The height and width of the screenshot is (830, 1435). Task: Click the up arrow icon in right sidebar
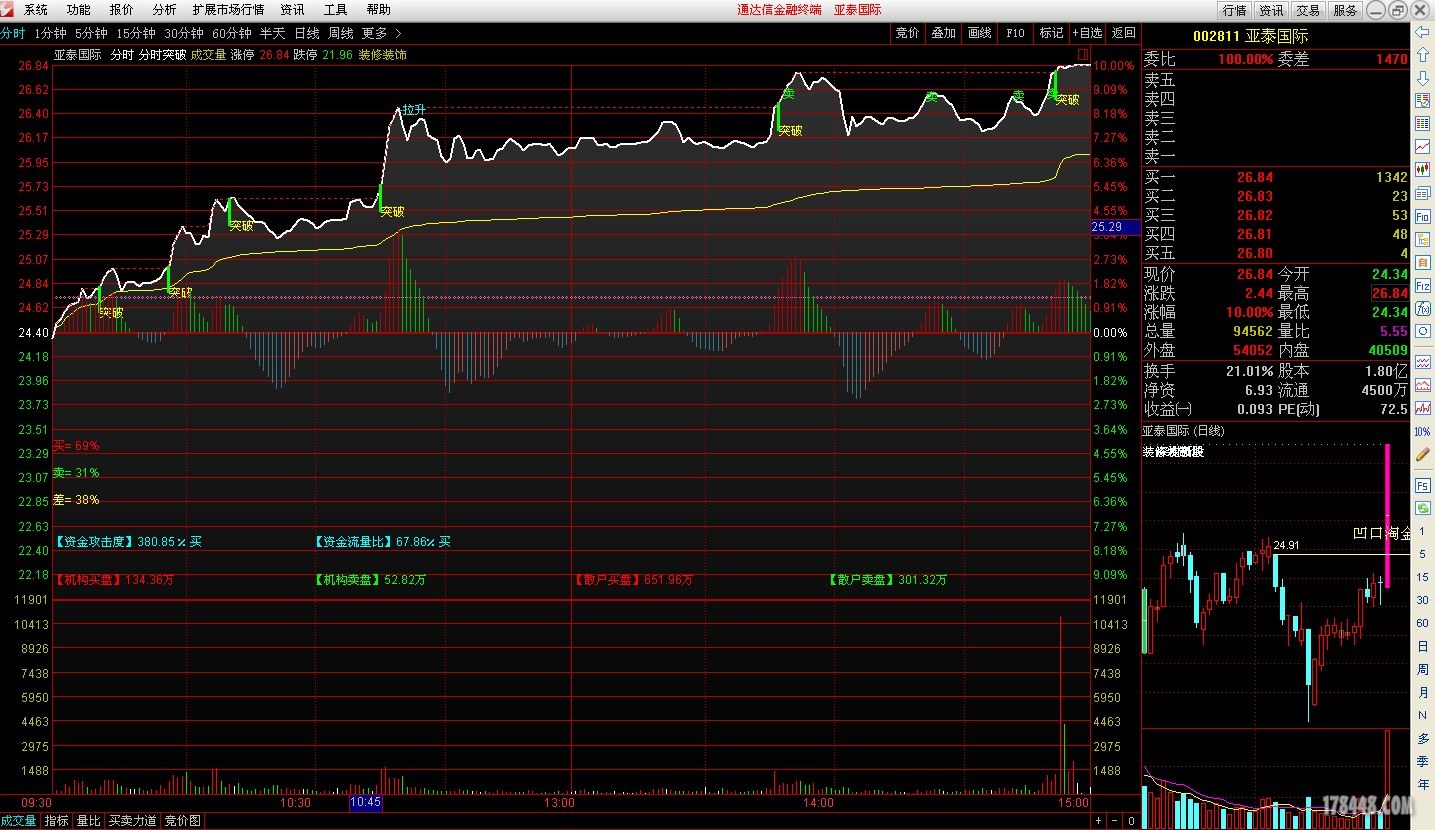click(1422, 55)
